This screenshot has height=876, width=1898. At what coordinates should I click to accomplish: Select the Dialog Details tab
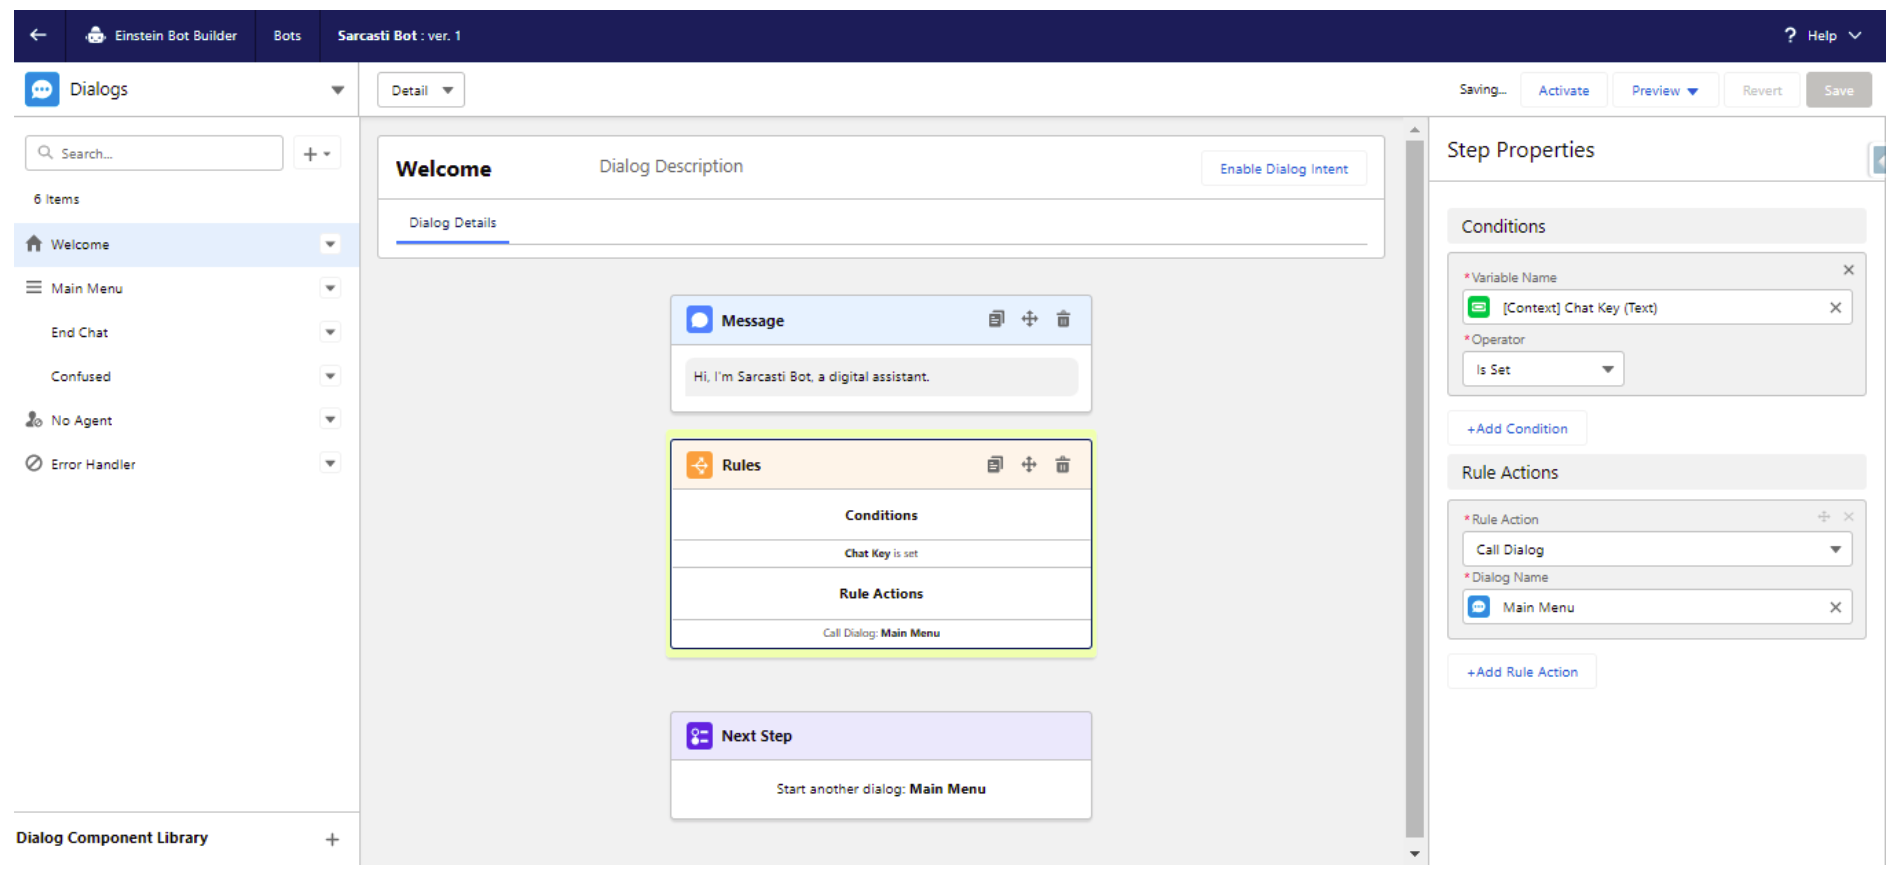[452, 223]
